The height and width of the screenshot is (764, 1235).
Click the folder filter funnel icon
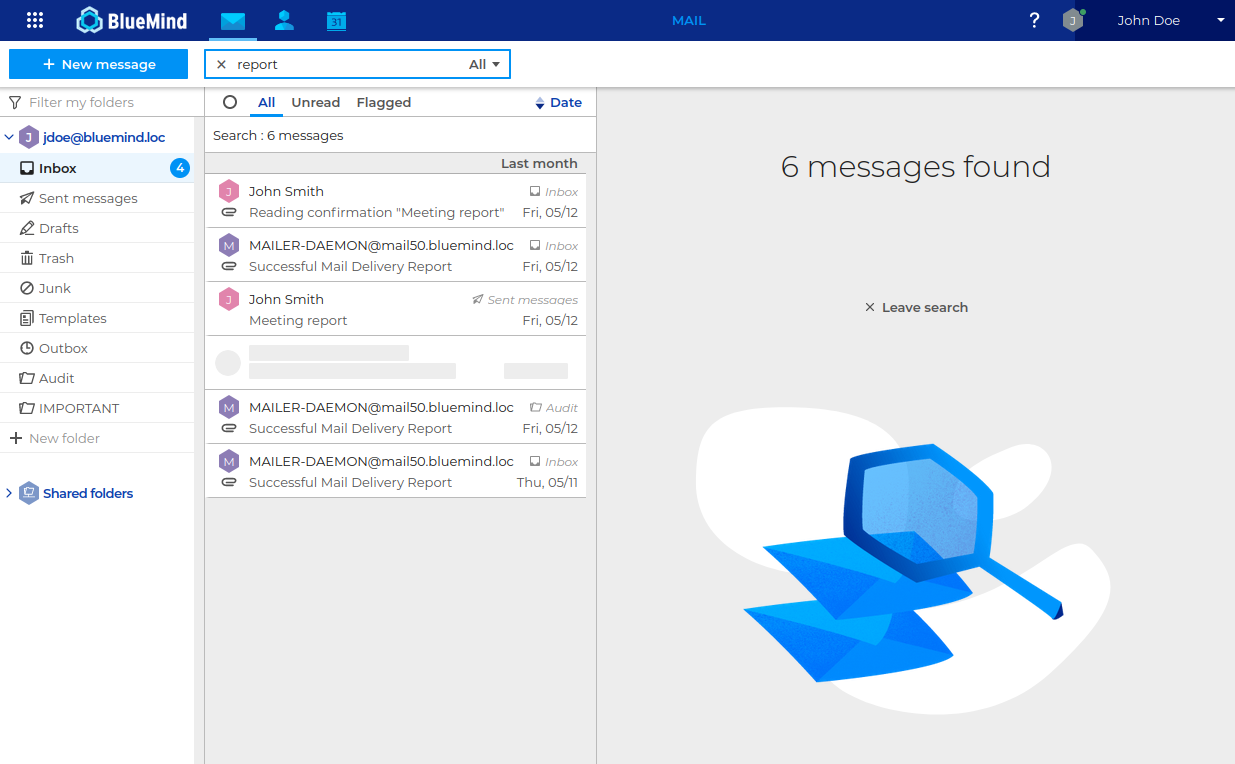[x=15, y=102]
